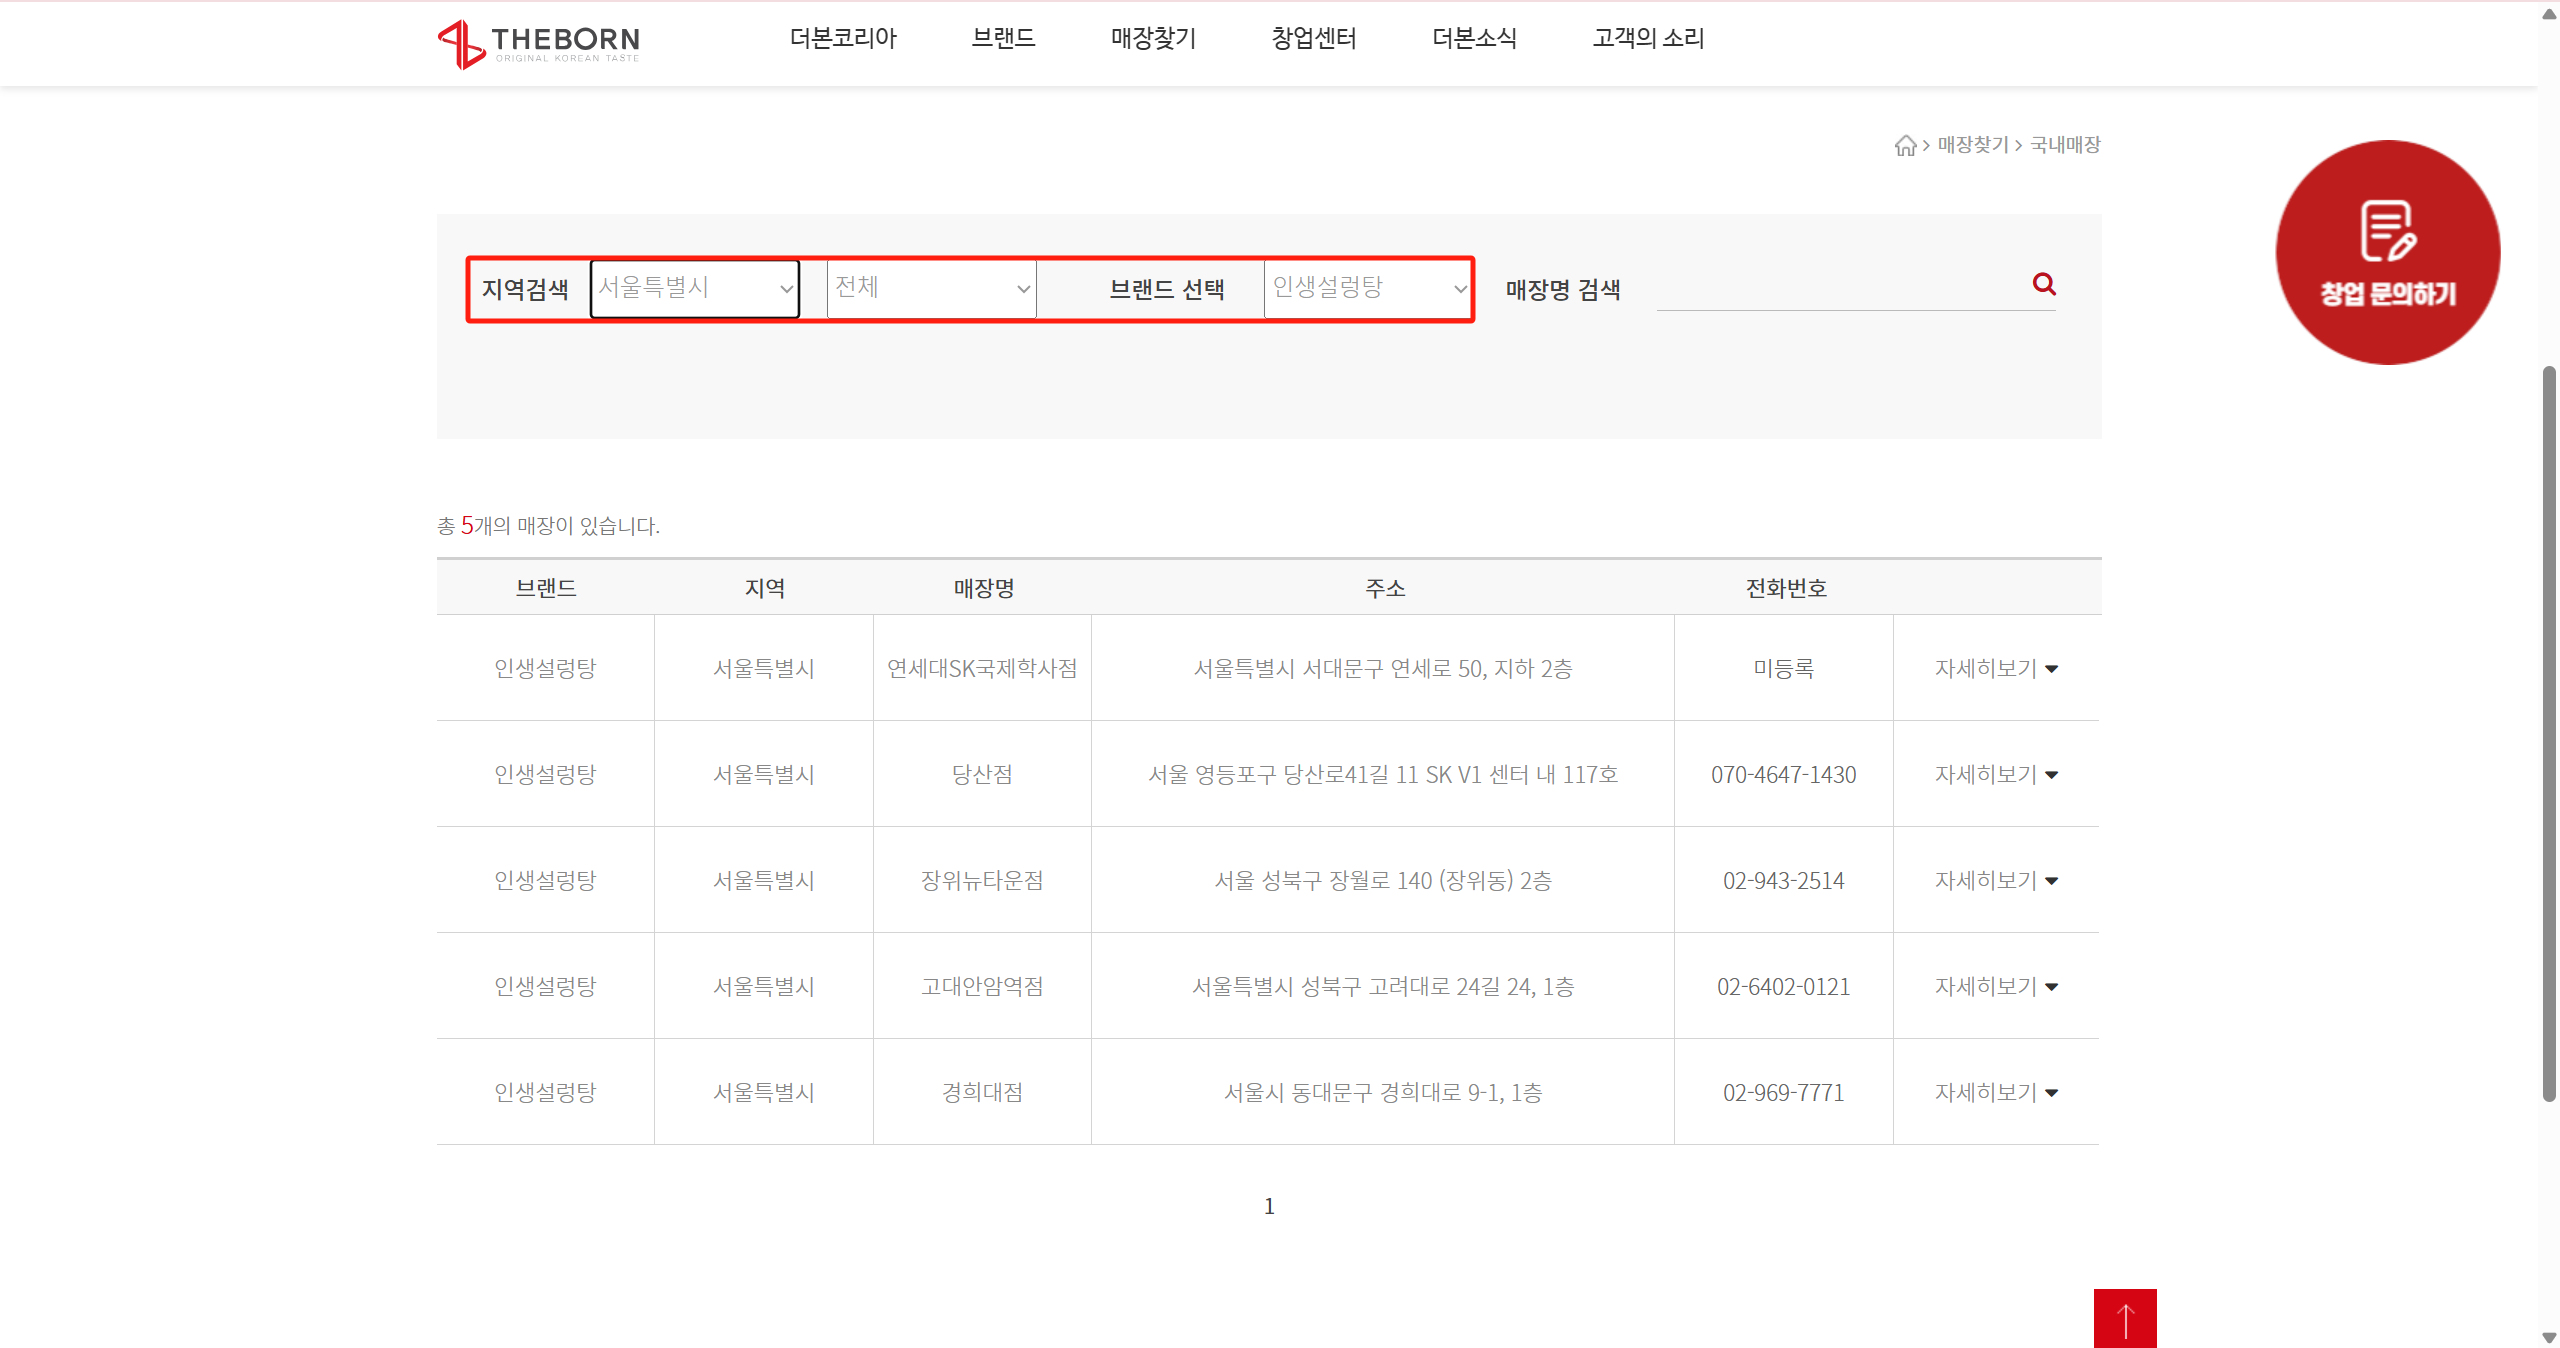
Task: Expand 자세히보기 for 경희대점
Action: tap(1996, 1092)
